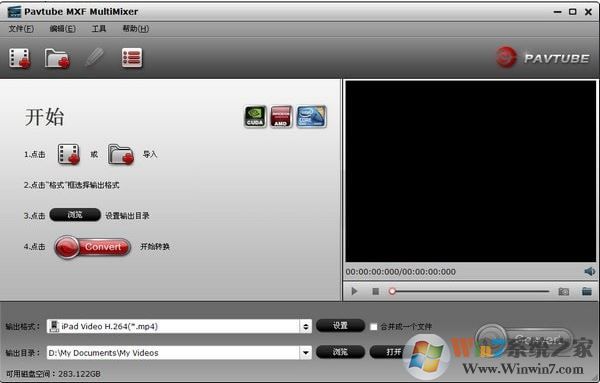The width and height of the screenshot is (600, 383).
Task: Open snapshot folder icon beside the camera
Action: (x=587, y=291)
